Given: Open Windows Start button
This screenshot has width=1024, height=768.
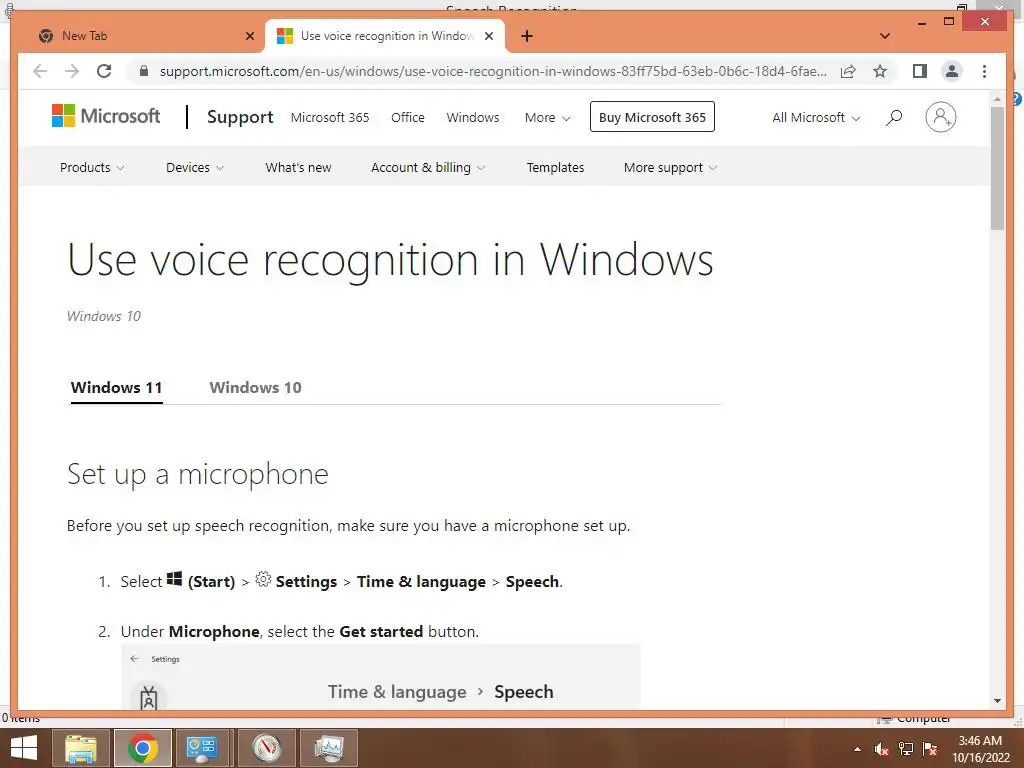Looking at the screenshot, I should (x=24, y=748).
